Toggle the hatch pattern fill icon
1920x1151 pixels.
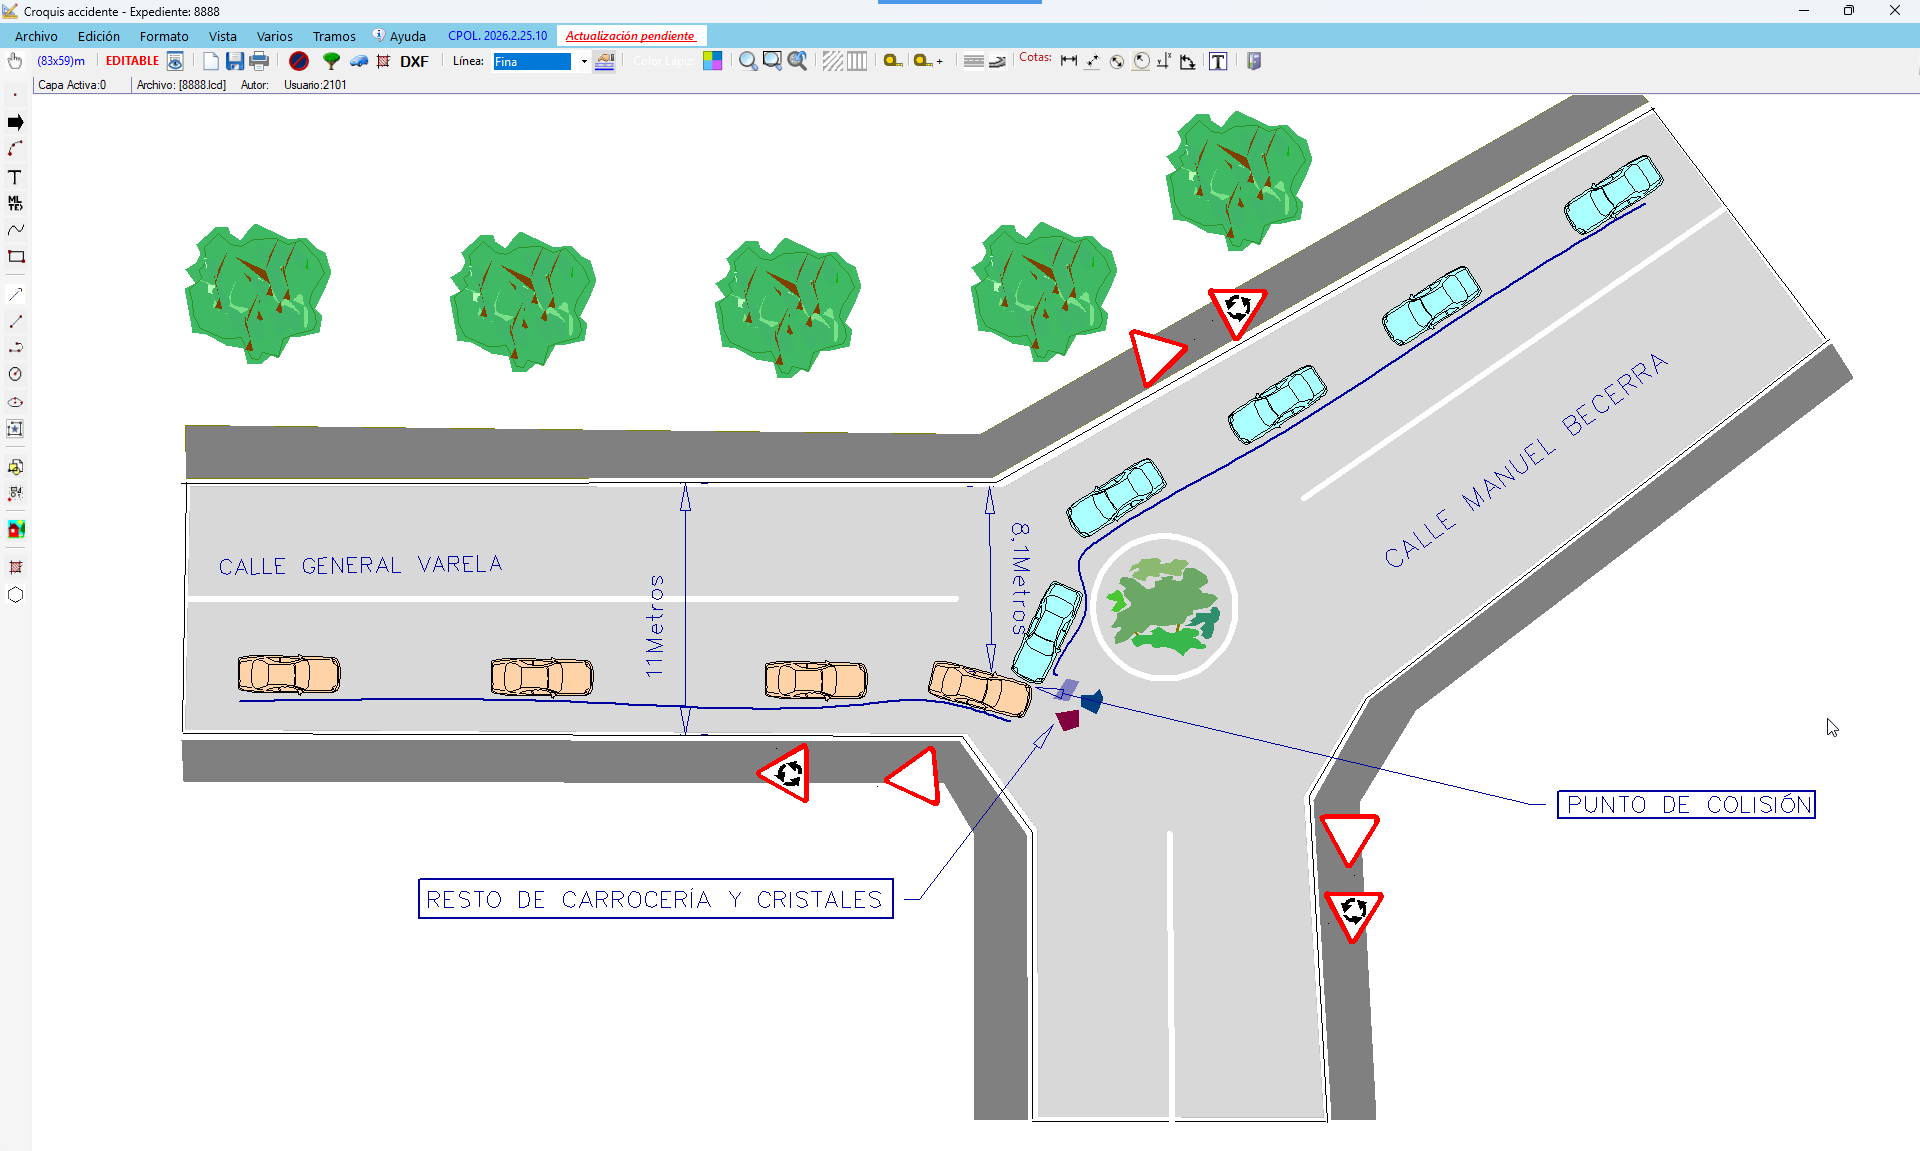coord(832,61)
